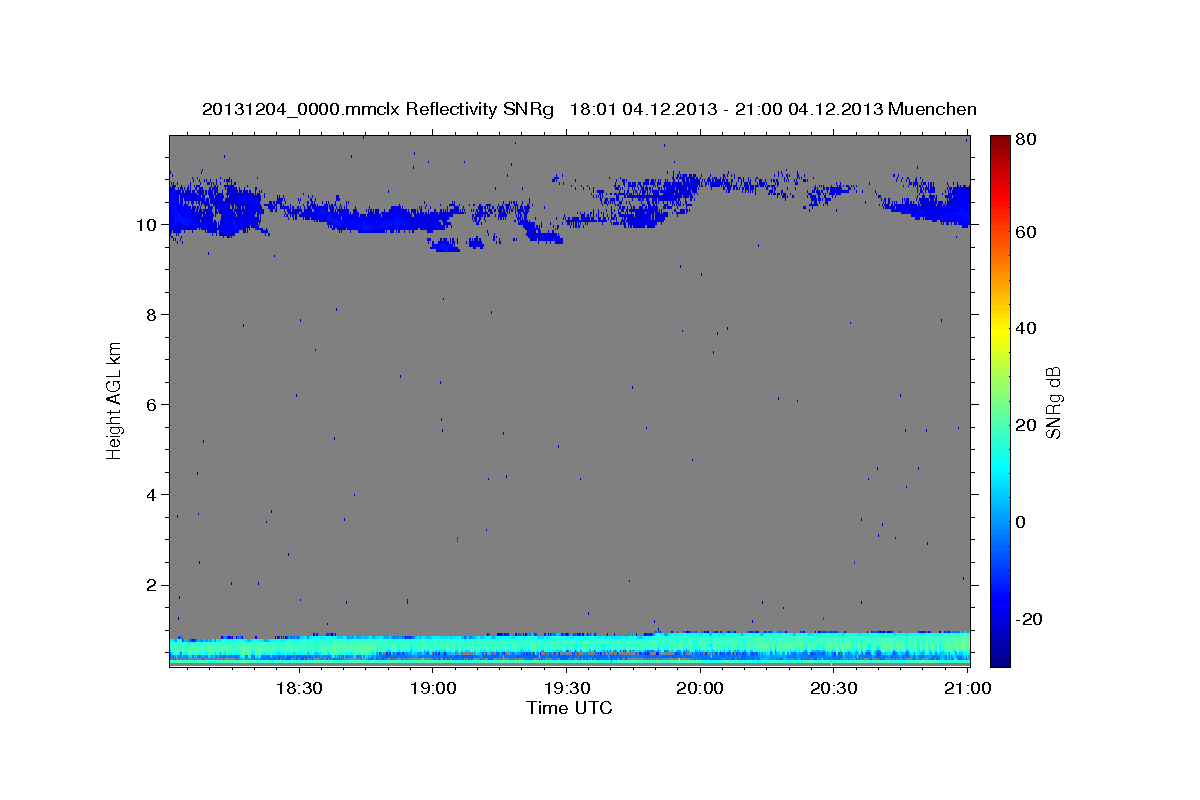Screen dimensions: 1200x800
Task: Click the colorbar value 40
Action: [x=1026, y=328]
